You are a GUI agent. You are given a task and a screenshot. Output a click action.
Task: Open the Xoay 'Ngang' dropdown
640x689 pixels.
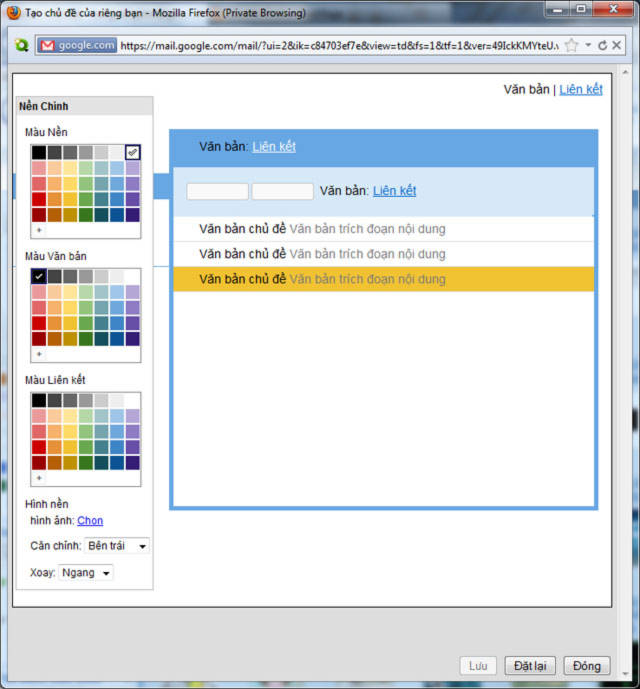click(86, 573)
